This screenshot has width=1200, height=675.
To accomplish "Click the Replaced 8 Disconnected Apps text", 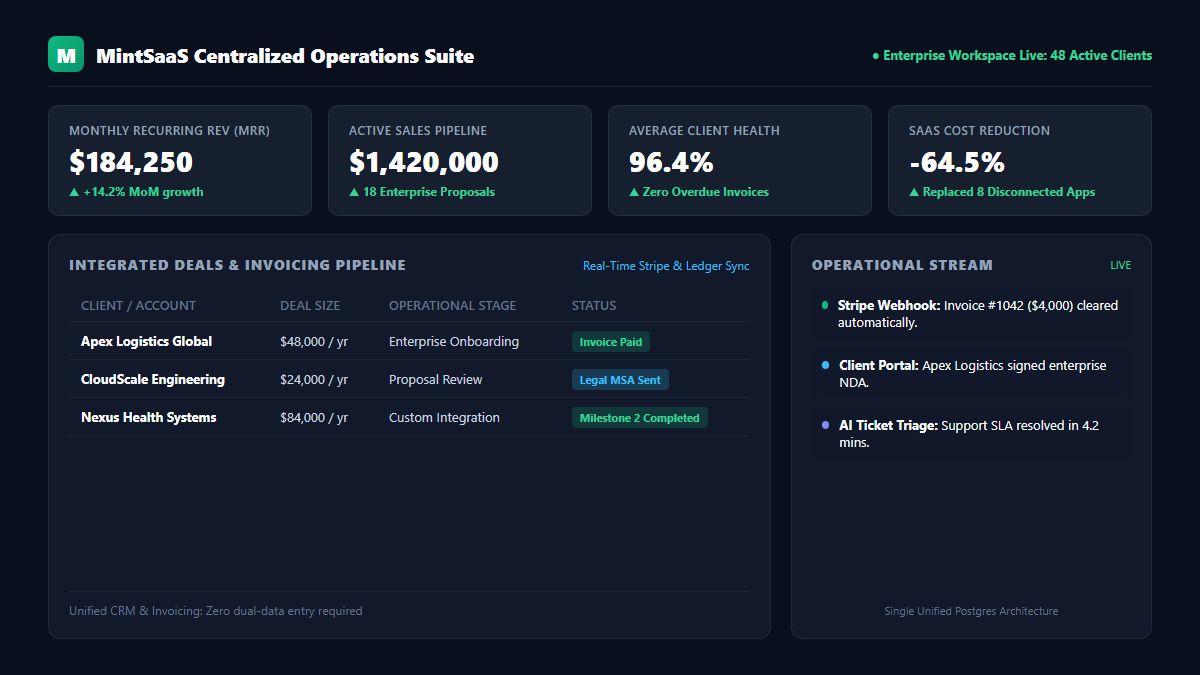I will 1002,192.
